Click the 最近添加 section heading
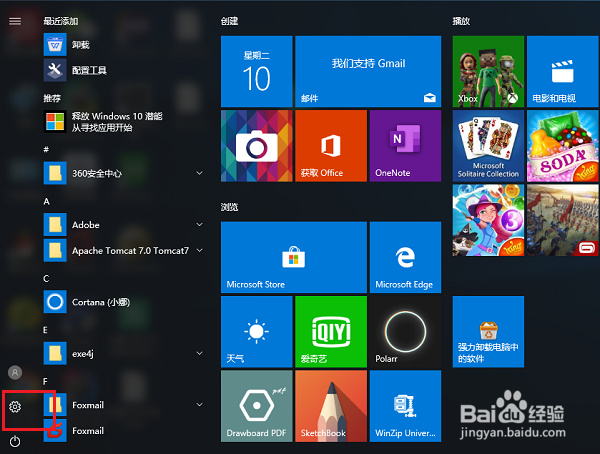This screenshot has height=454, width=600. coord(60,21)
